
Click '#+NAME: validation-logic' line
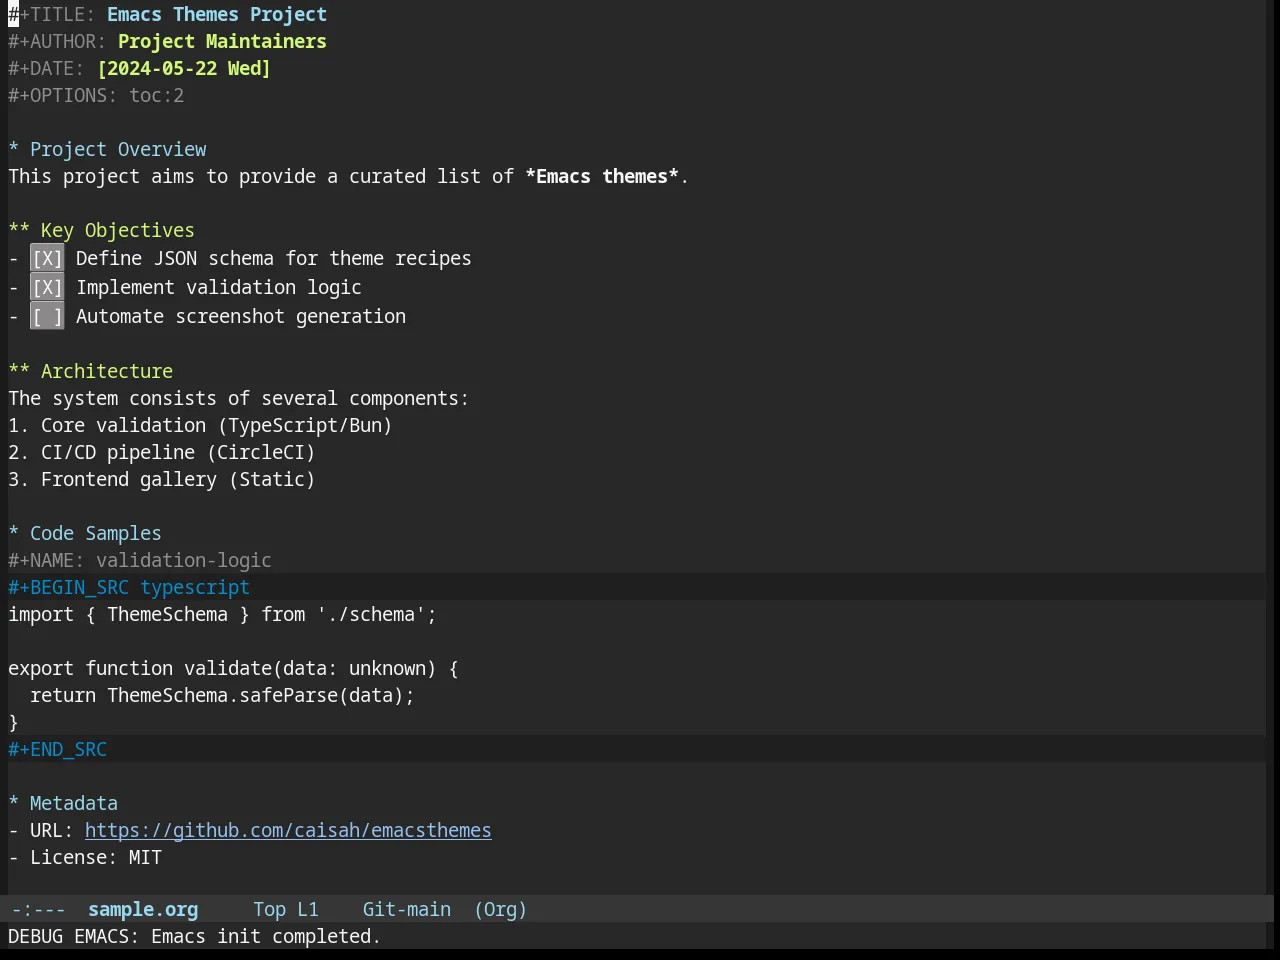(140, 561)
